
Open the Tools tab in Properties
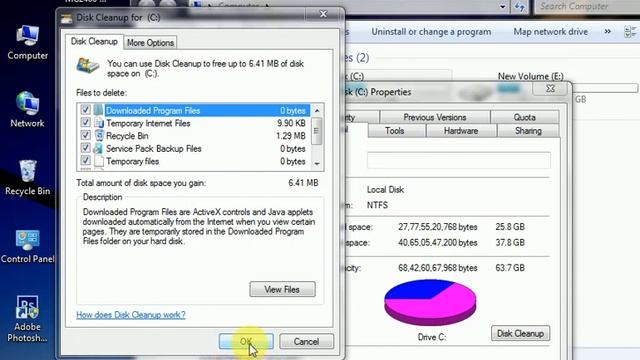(x=395, y=131)
